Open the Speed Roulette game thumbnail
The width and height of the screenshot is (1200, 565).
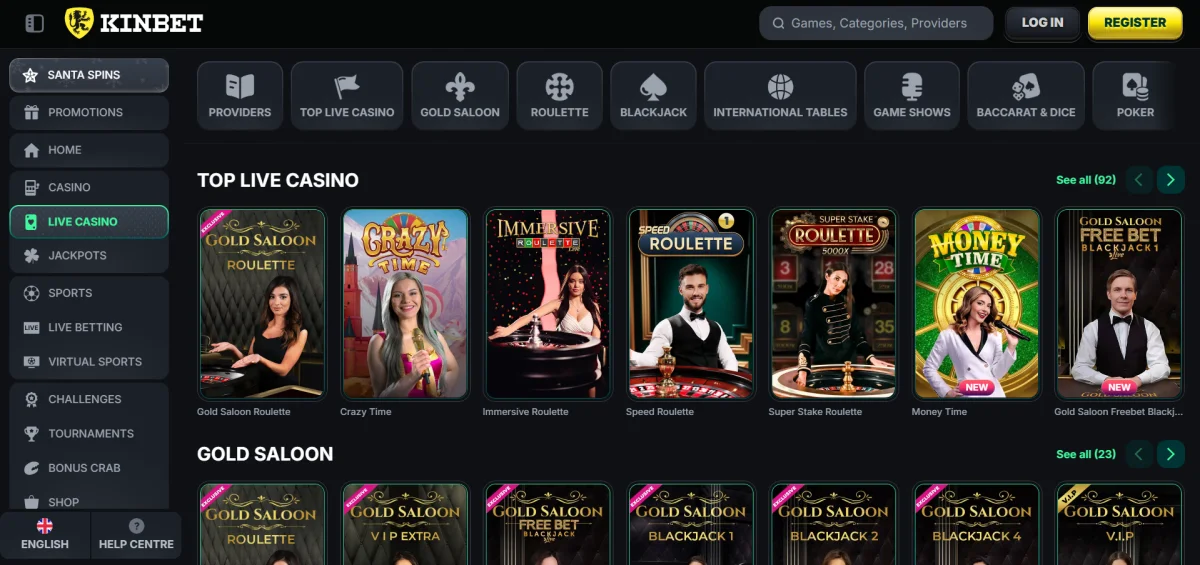691,304
